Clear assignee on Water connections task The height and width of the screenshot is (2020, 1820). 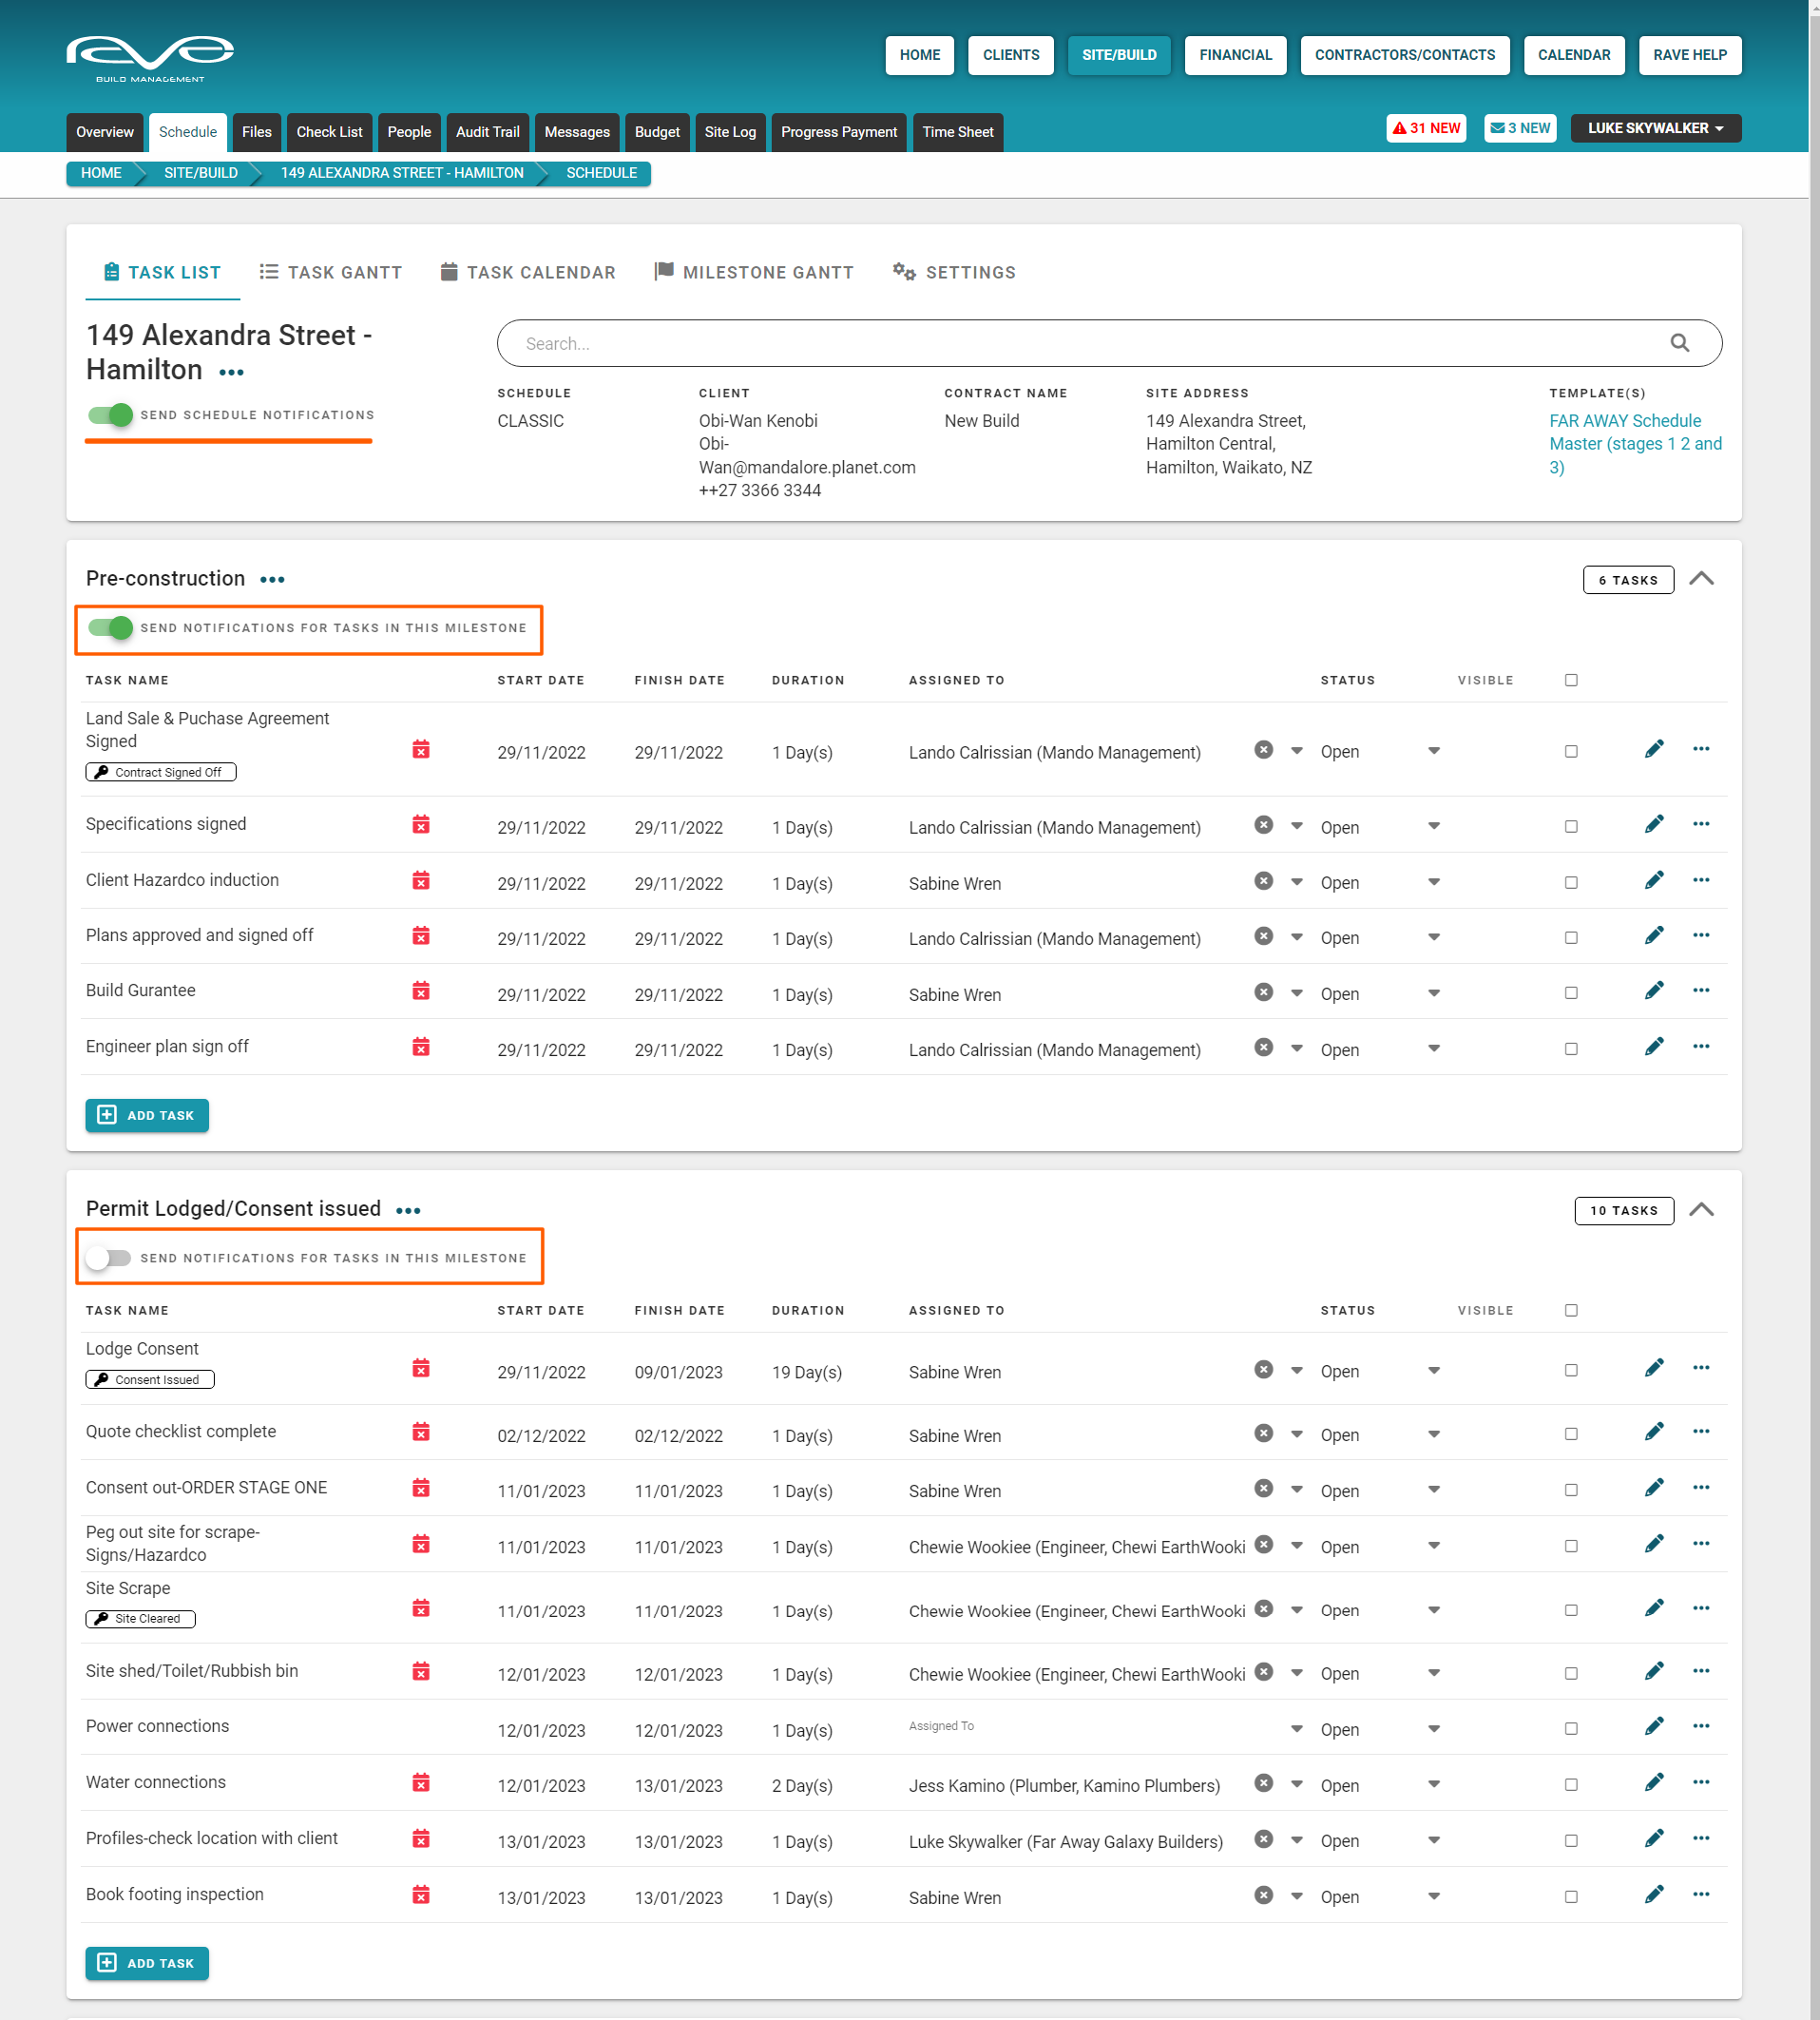coord(1264,1783)
